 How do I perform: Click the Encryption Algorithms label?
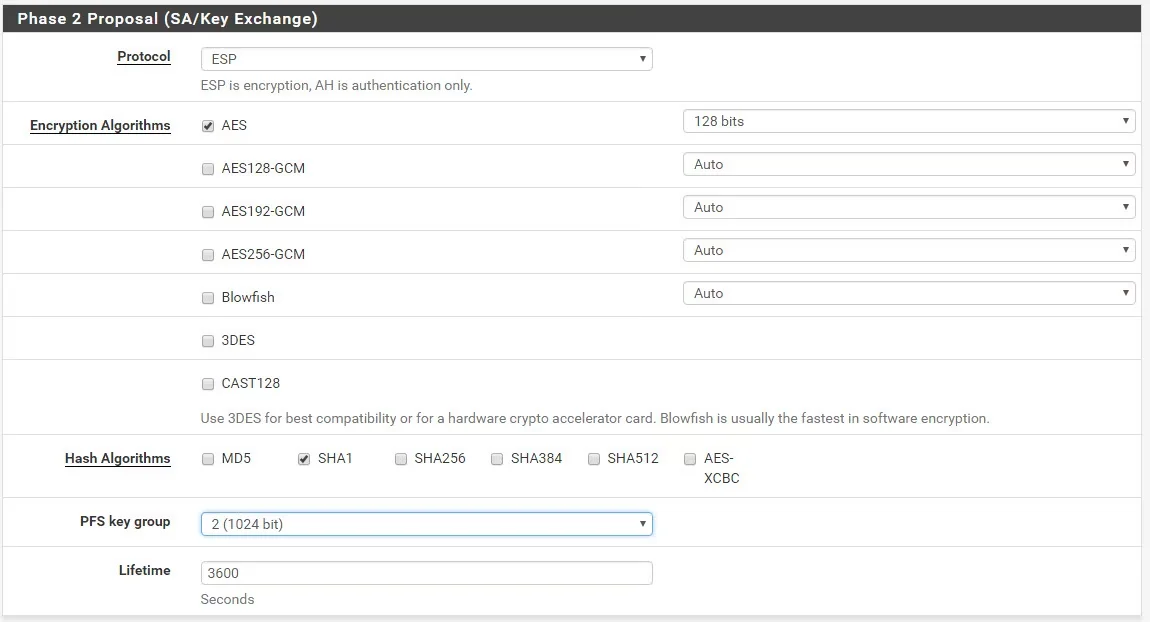coord(100,125)
